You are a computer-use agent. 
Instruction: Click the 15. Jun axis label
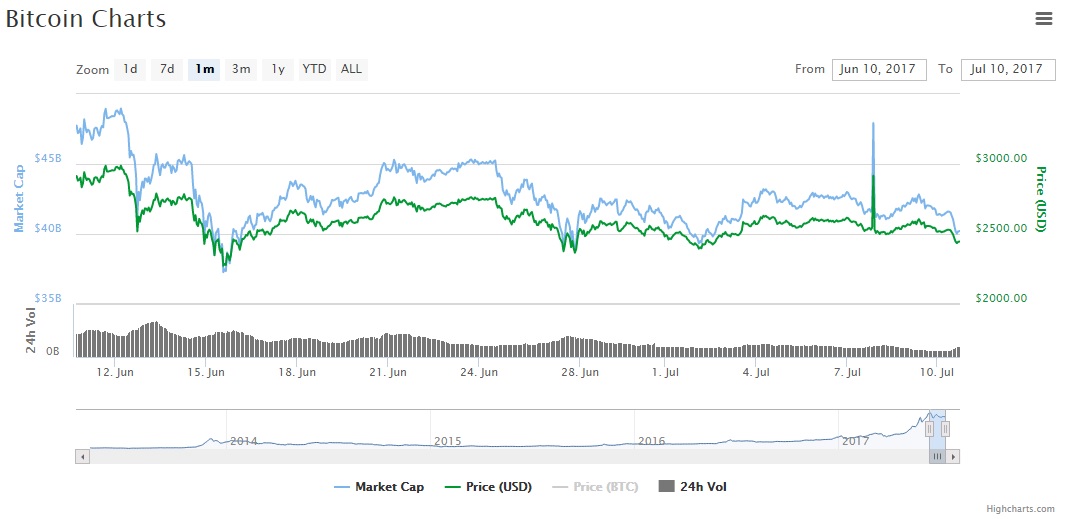coord(207,372)
